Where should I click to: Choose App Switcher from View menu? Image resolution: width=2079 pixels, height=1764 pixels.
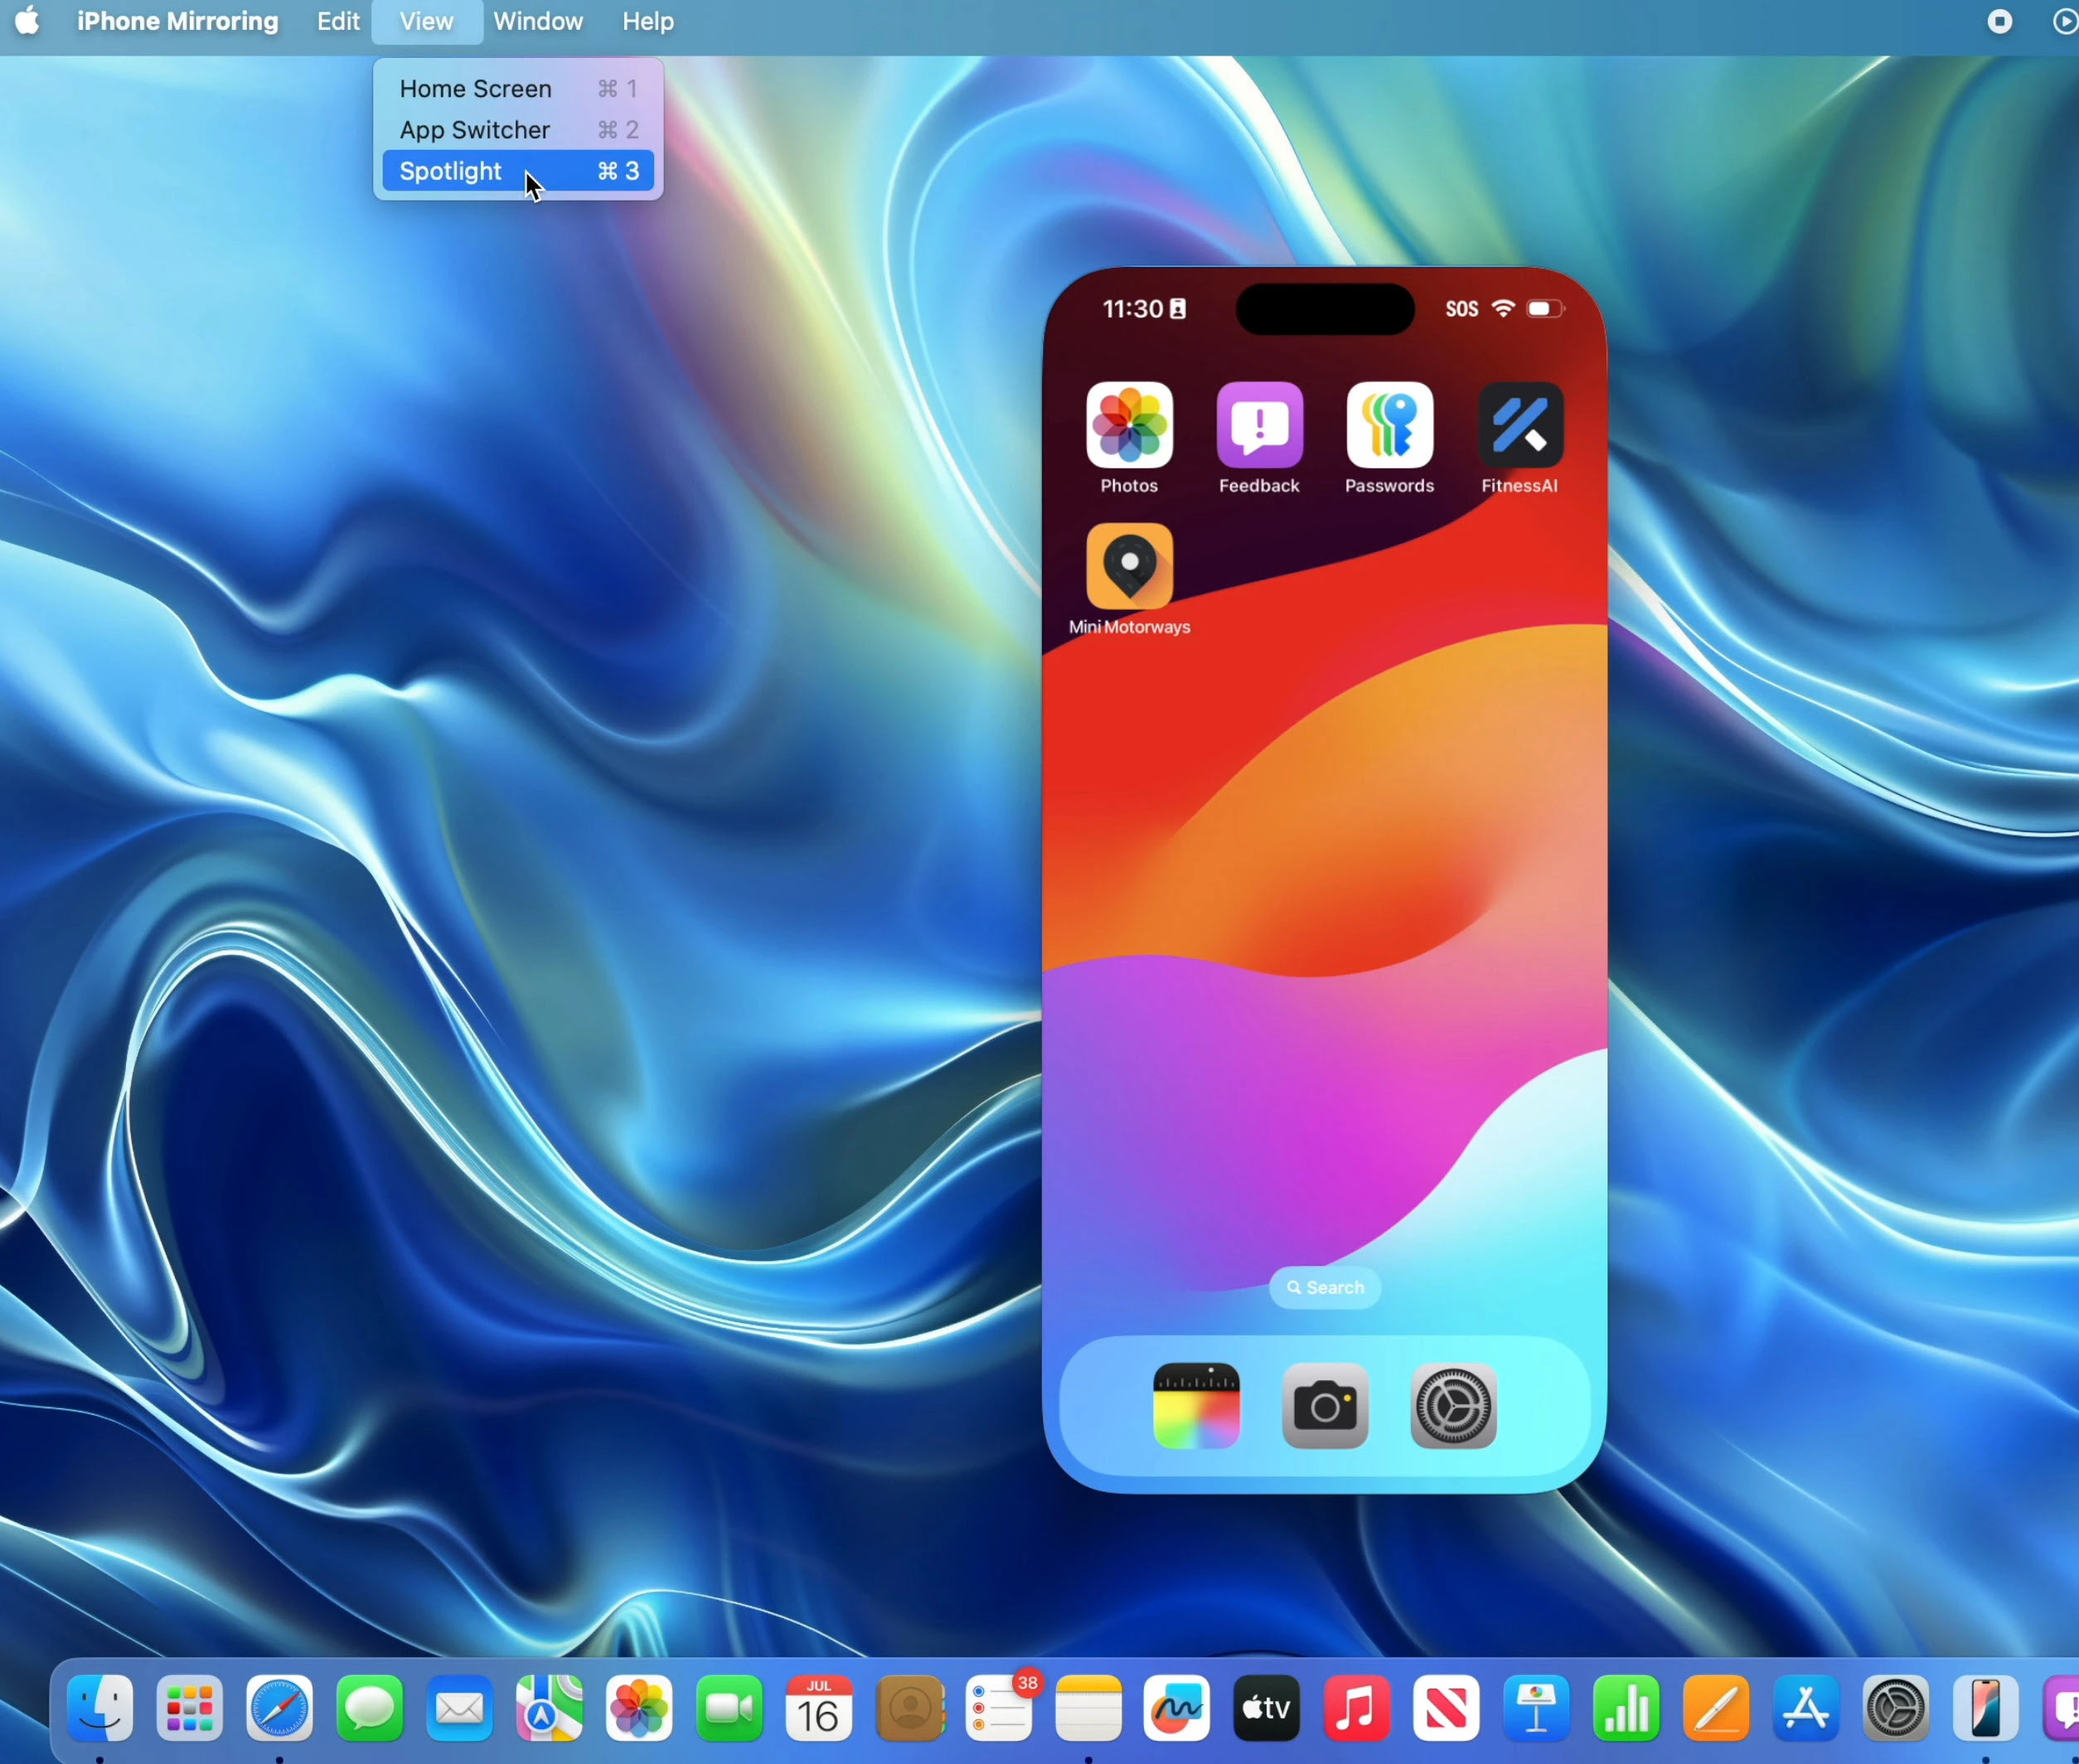(518, 130)
